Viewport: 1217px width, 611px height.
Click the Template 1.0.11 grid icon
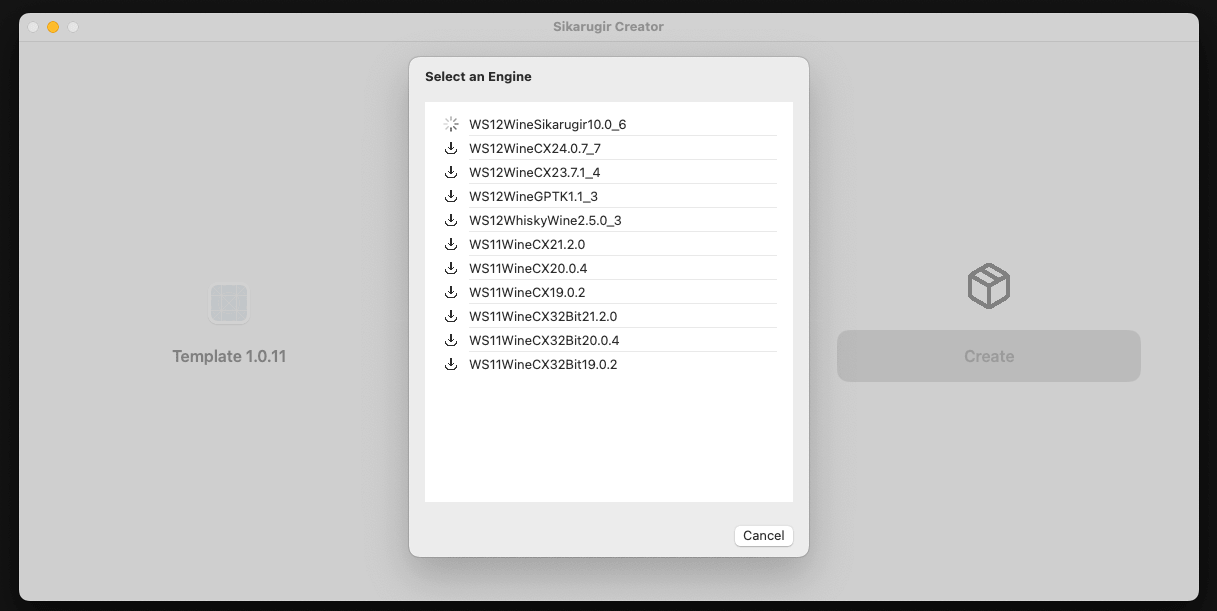tap(229, 303)
